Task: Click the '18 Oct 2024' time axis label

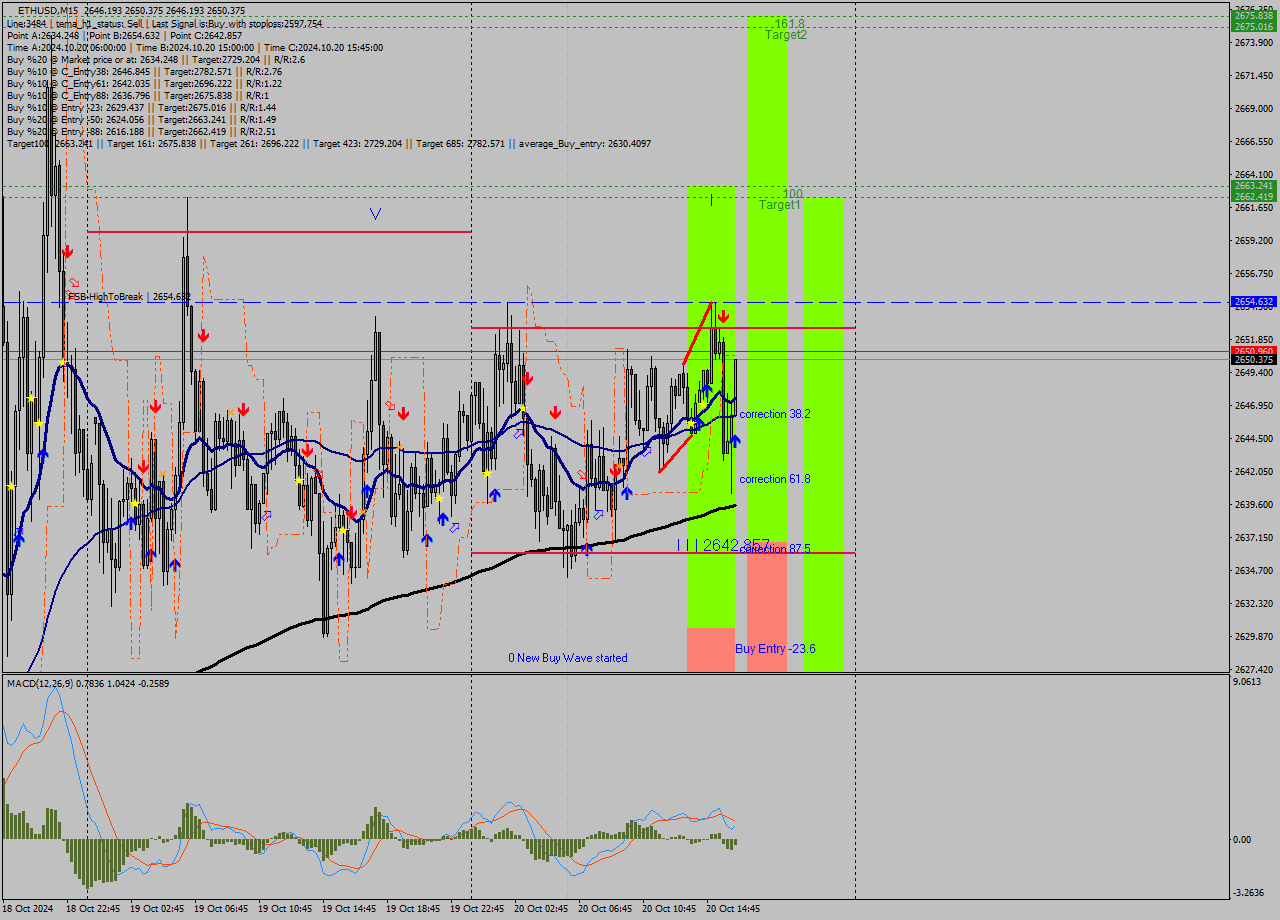Action: coord(30,909)
